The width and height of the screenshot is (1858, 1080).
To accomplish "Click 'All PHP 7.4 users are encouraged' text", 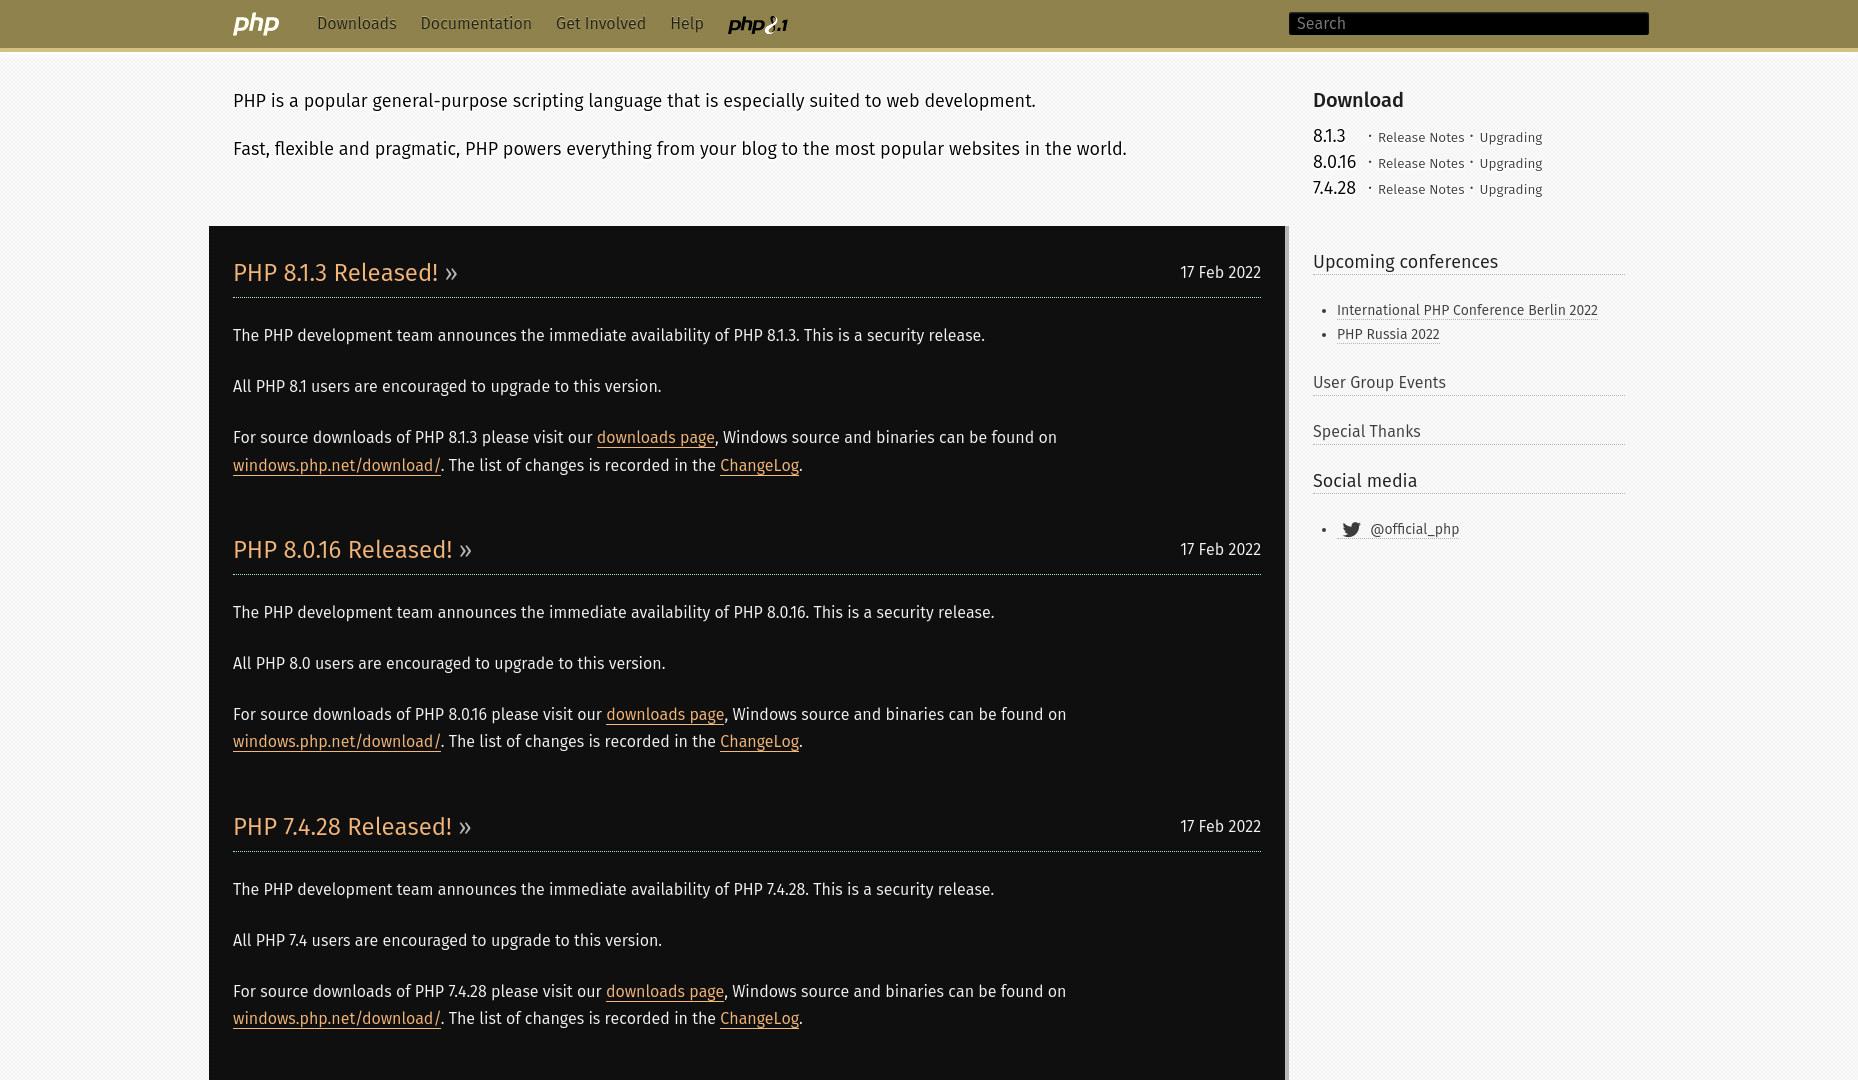I will point(447,941).
